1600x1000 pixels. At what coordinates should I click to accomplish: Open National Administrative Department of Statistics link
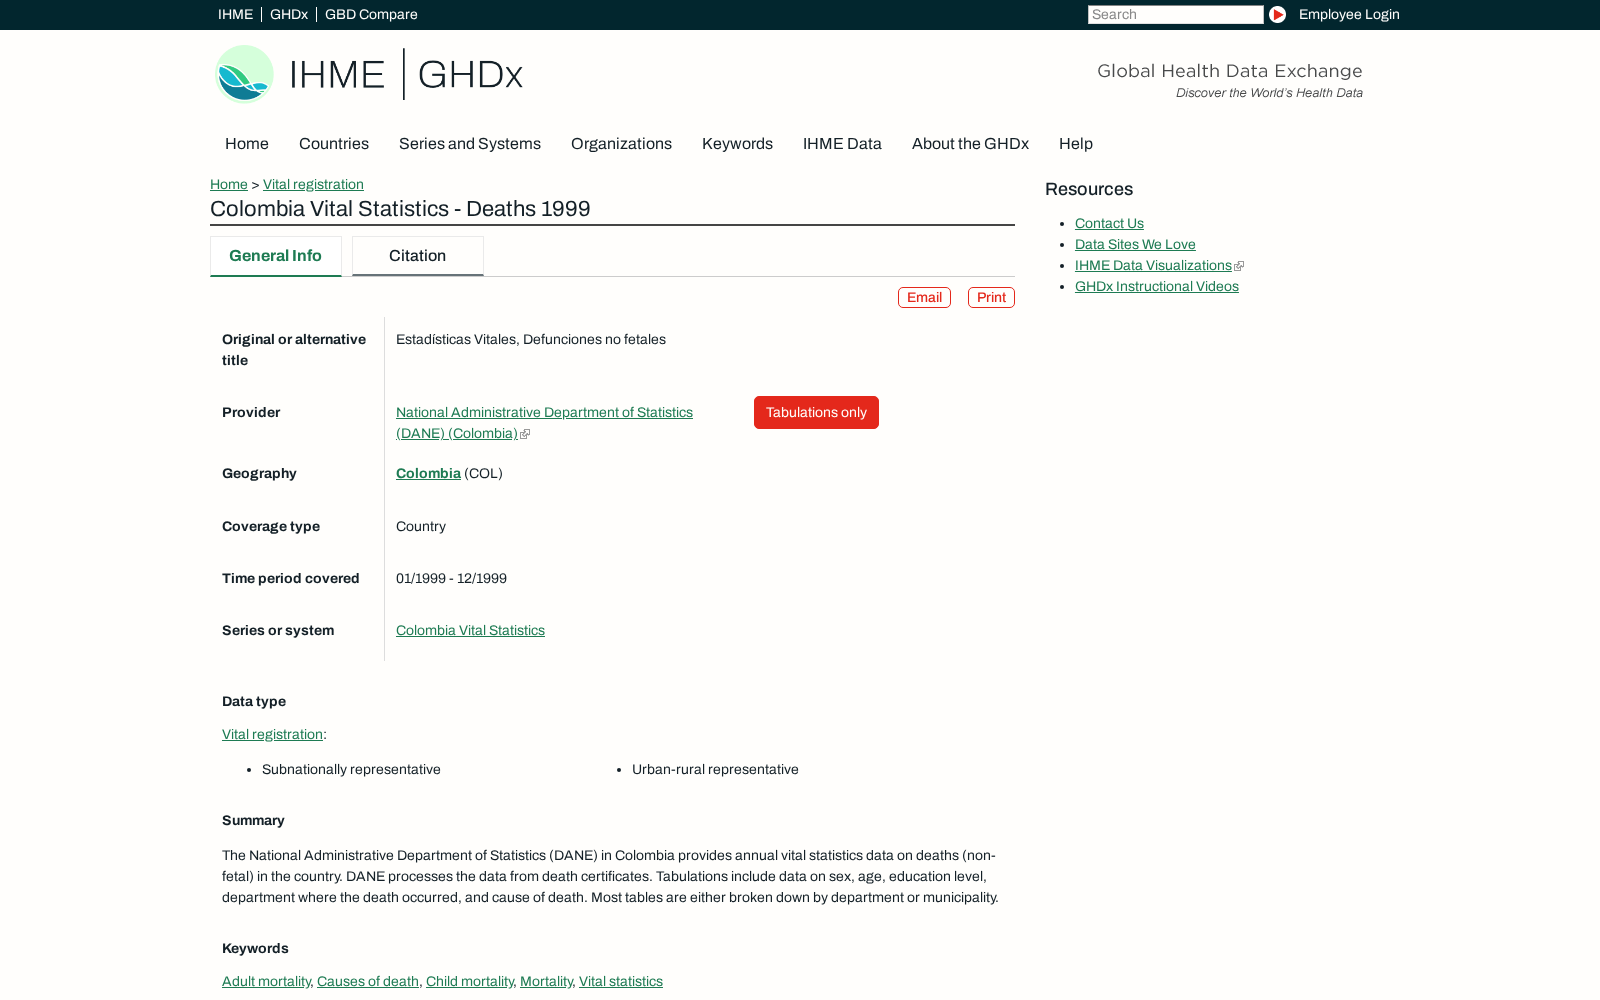pyautogui.click(x=544, y=423)
